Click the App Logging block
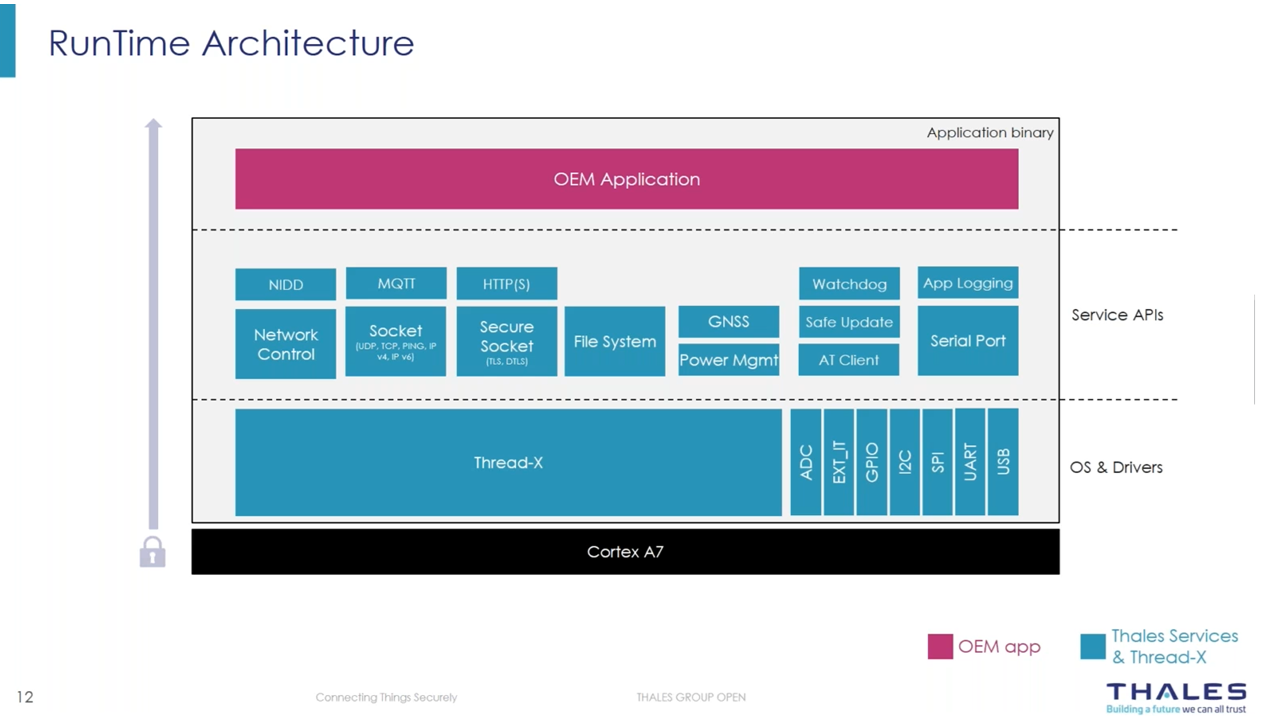This screenshot has width=1280, height=720. tap(968, 283)
